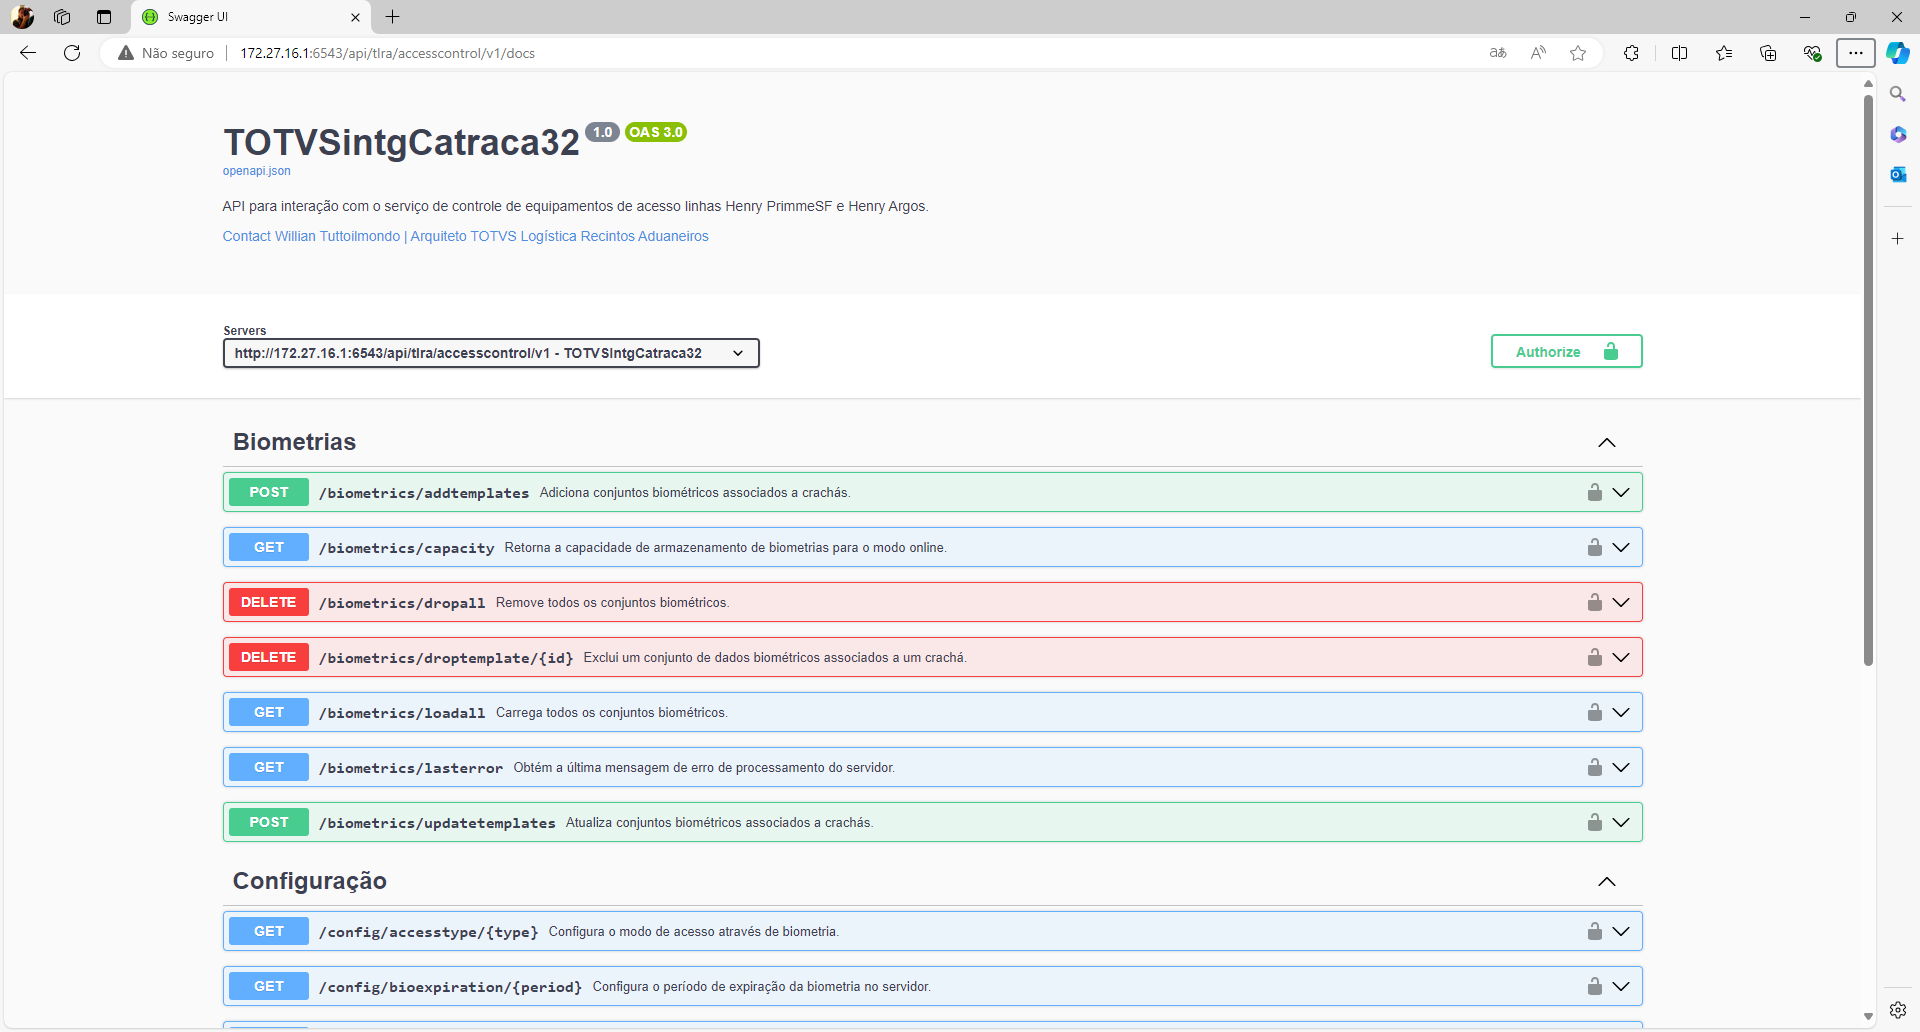1920x1032 pixels.
Task: Click the lock icon on /biometrics/updatetemplates
Action: pos(1595,822)
